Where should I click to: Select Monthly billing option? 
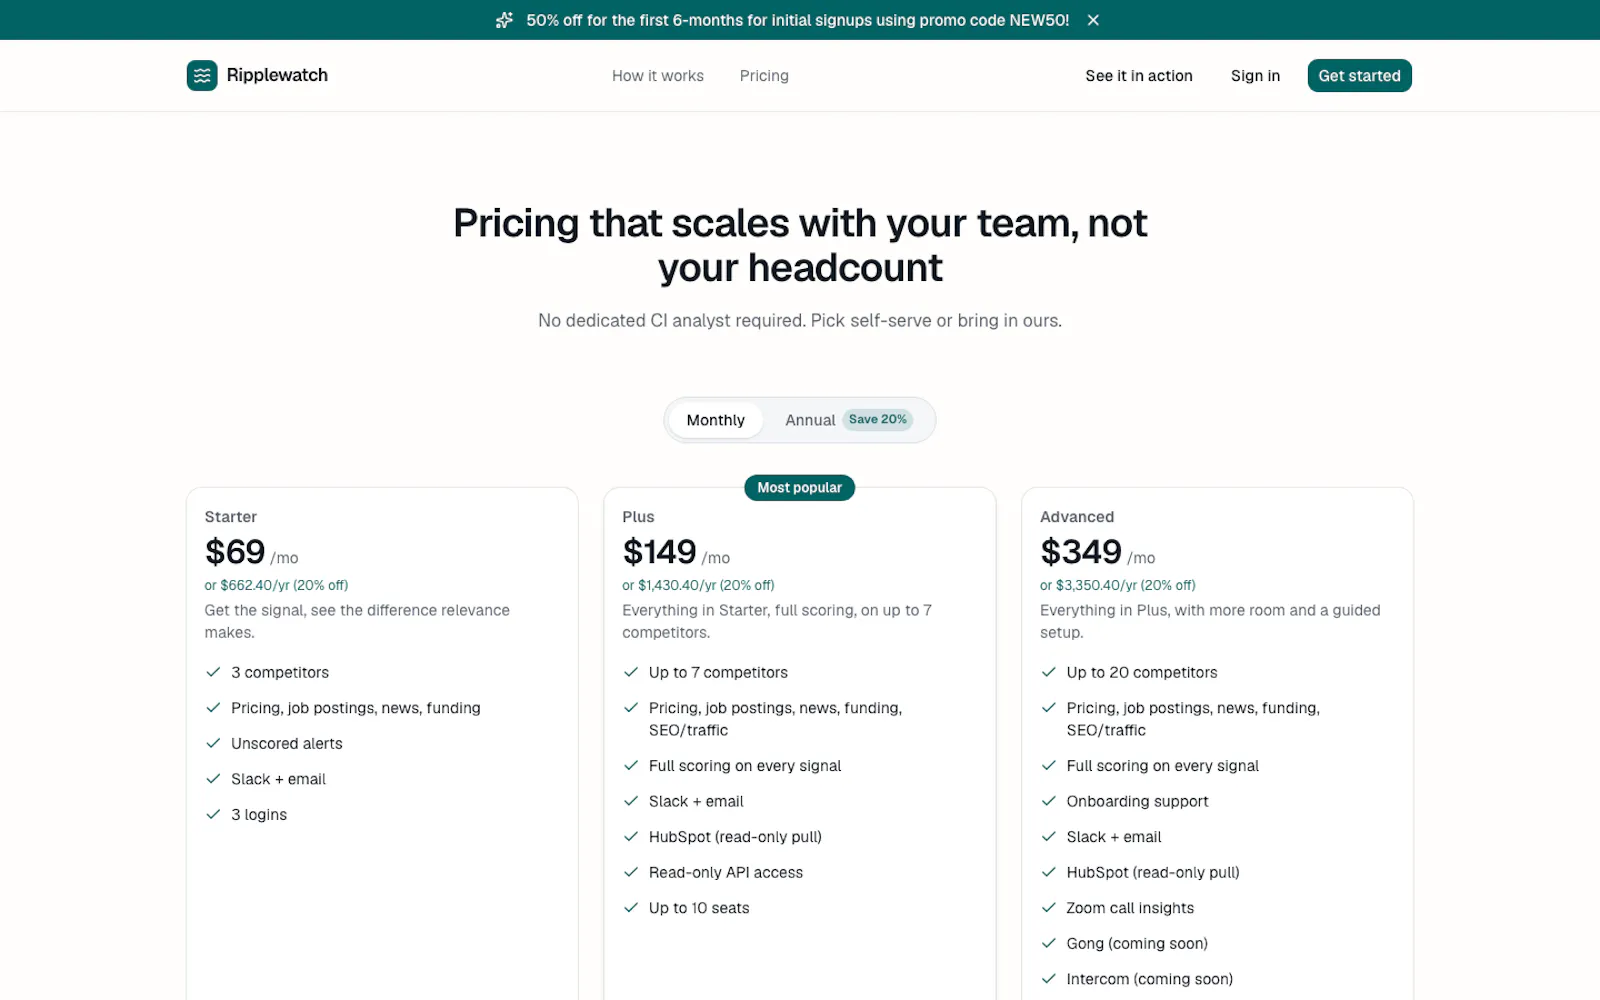pyautogui.click(x=715, y=420)
